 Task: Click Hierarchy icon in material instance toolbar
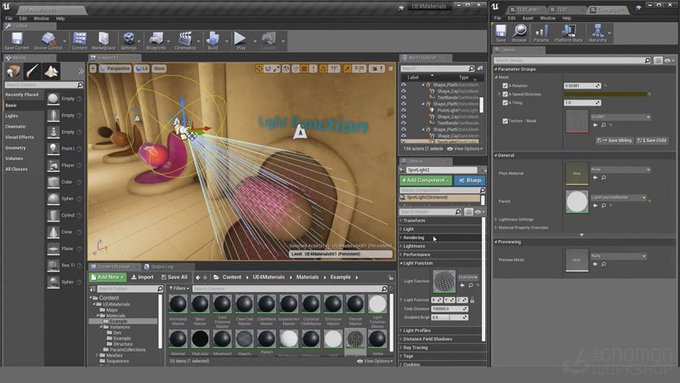pos(598,33)
